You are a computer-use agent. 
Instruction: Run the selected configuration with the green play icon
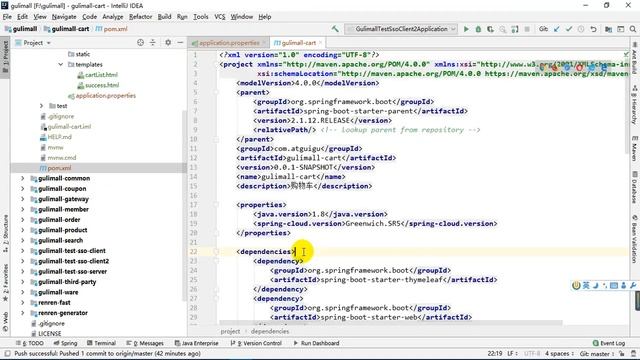point(466,29)
